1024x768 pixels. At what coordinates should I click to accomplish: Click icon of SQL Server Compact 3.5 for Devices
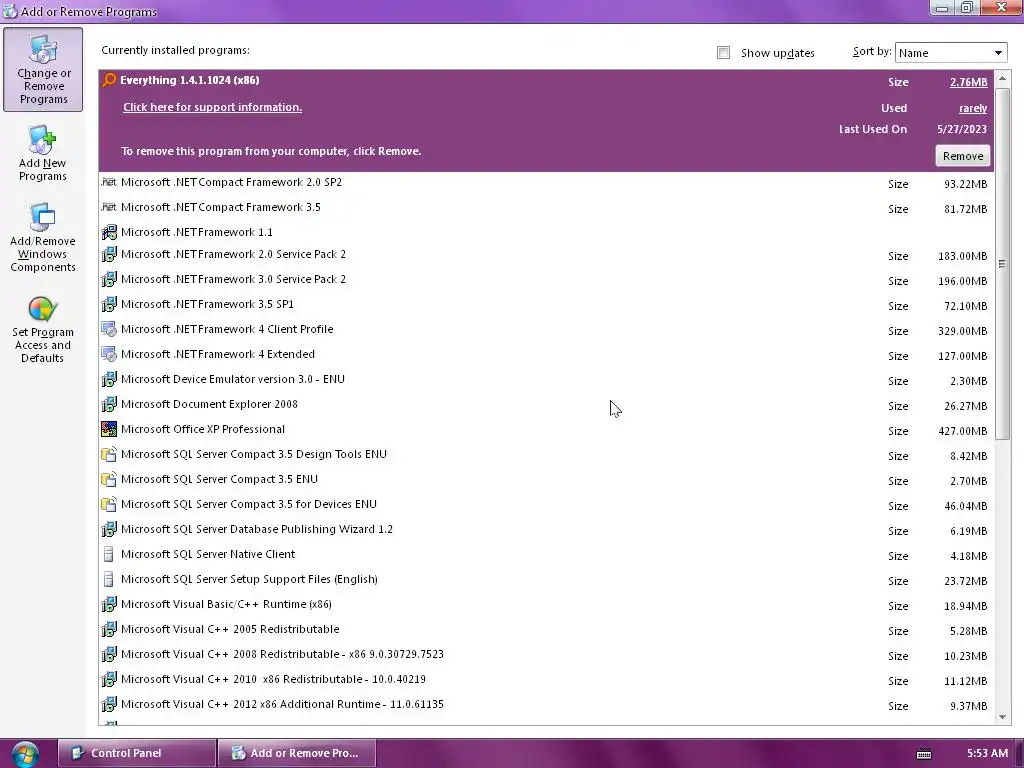(109, 504)
